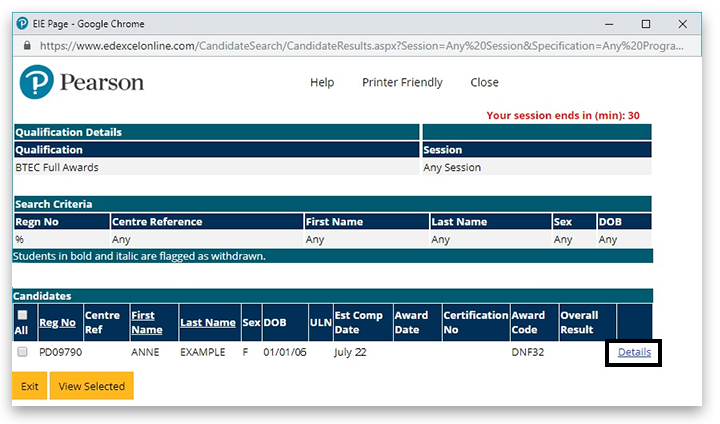The width and height of the screenshot is (720, 424).
Task: Select checkbox for candidate PD09790
Action: tap(22, 352)
